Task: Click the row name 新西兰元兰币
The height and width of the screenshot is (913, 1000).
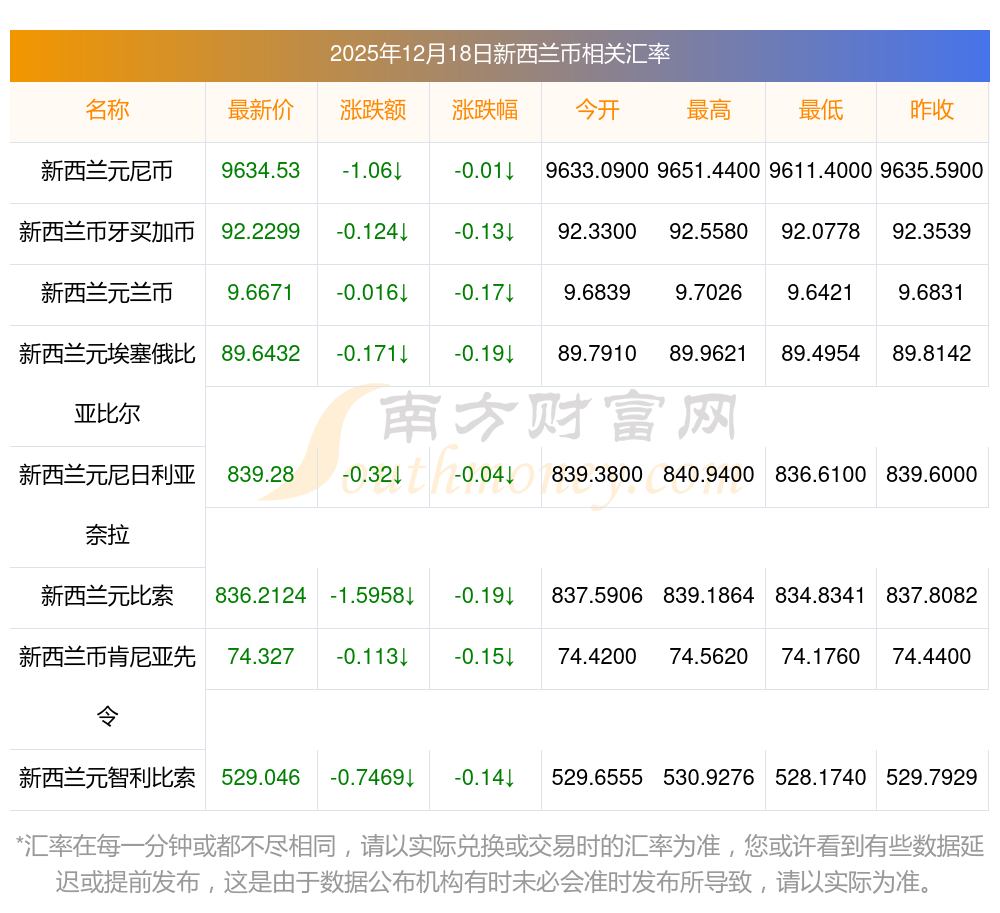Action: point(107,293)
